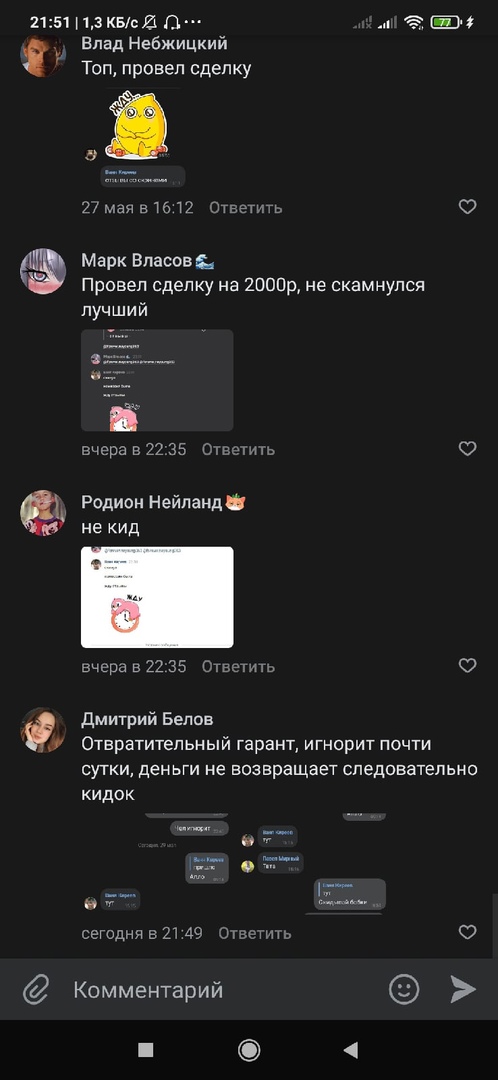The image size is (498, 1080).
Task: Open Родион Нейланд's attached white screenshot
Action: 157,597
